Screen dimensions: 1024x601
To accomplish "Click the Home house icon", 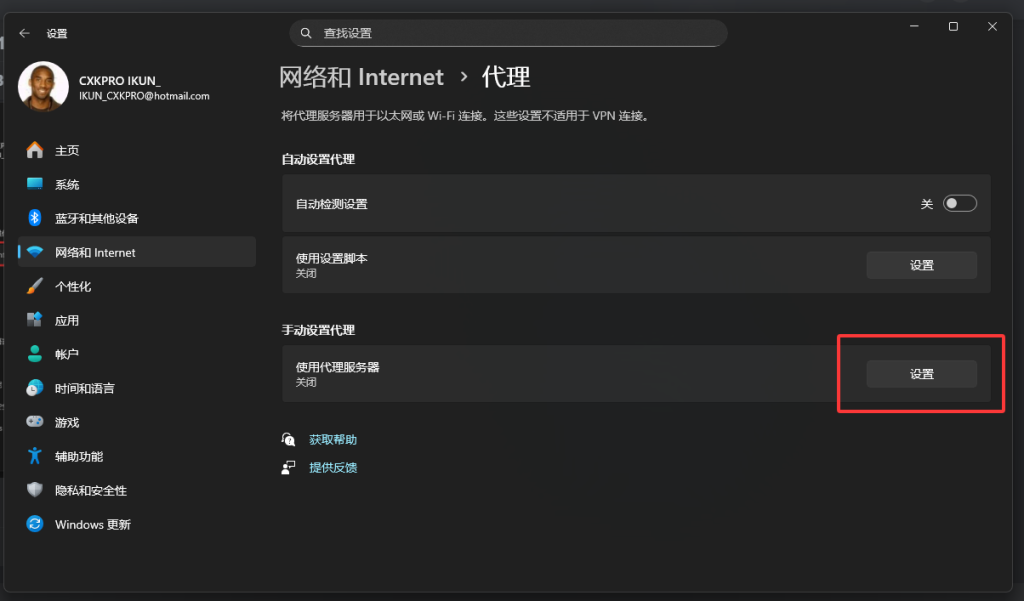I will (x=35, y=150).
